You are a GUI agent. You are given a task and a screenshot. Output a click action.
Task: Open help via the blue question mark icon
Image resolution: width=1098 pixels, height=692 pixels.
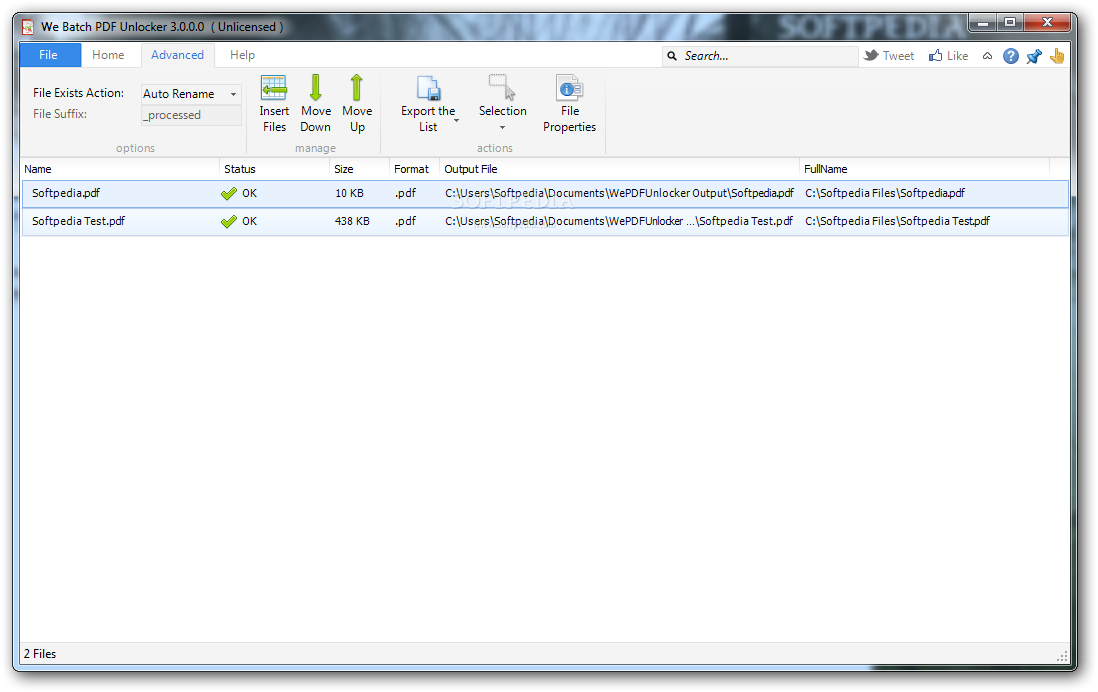click(1010, 56)
